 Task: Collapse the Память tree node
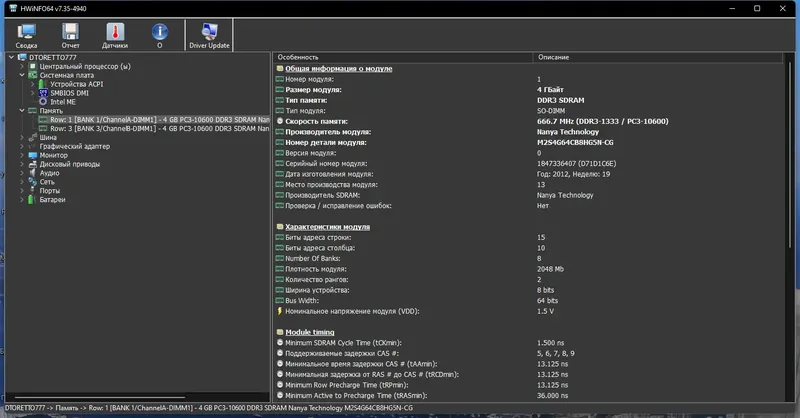[22, 110]
